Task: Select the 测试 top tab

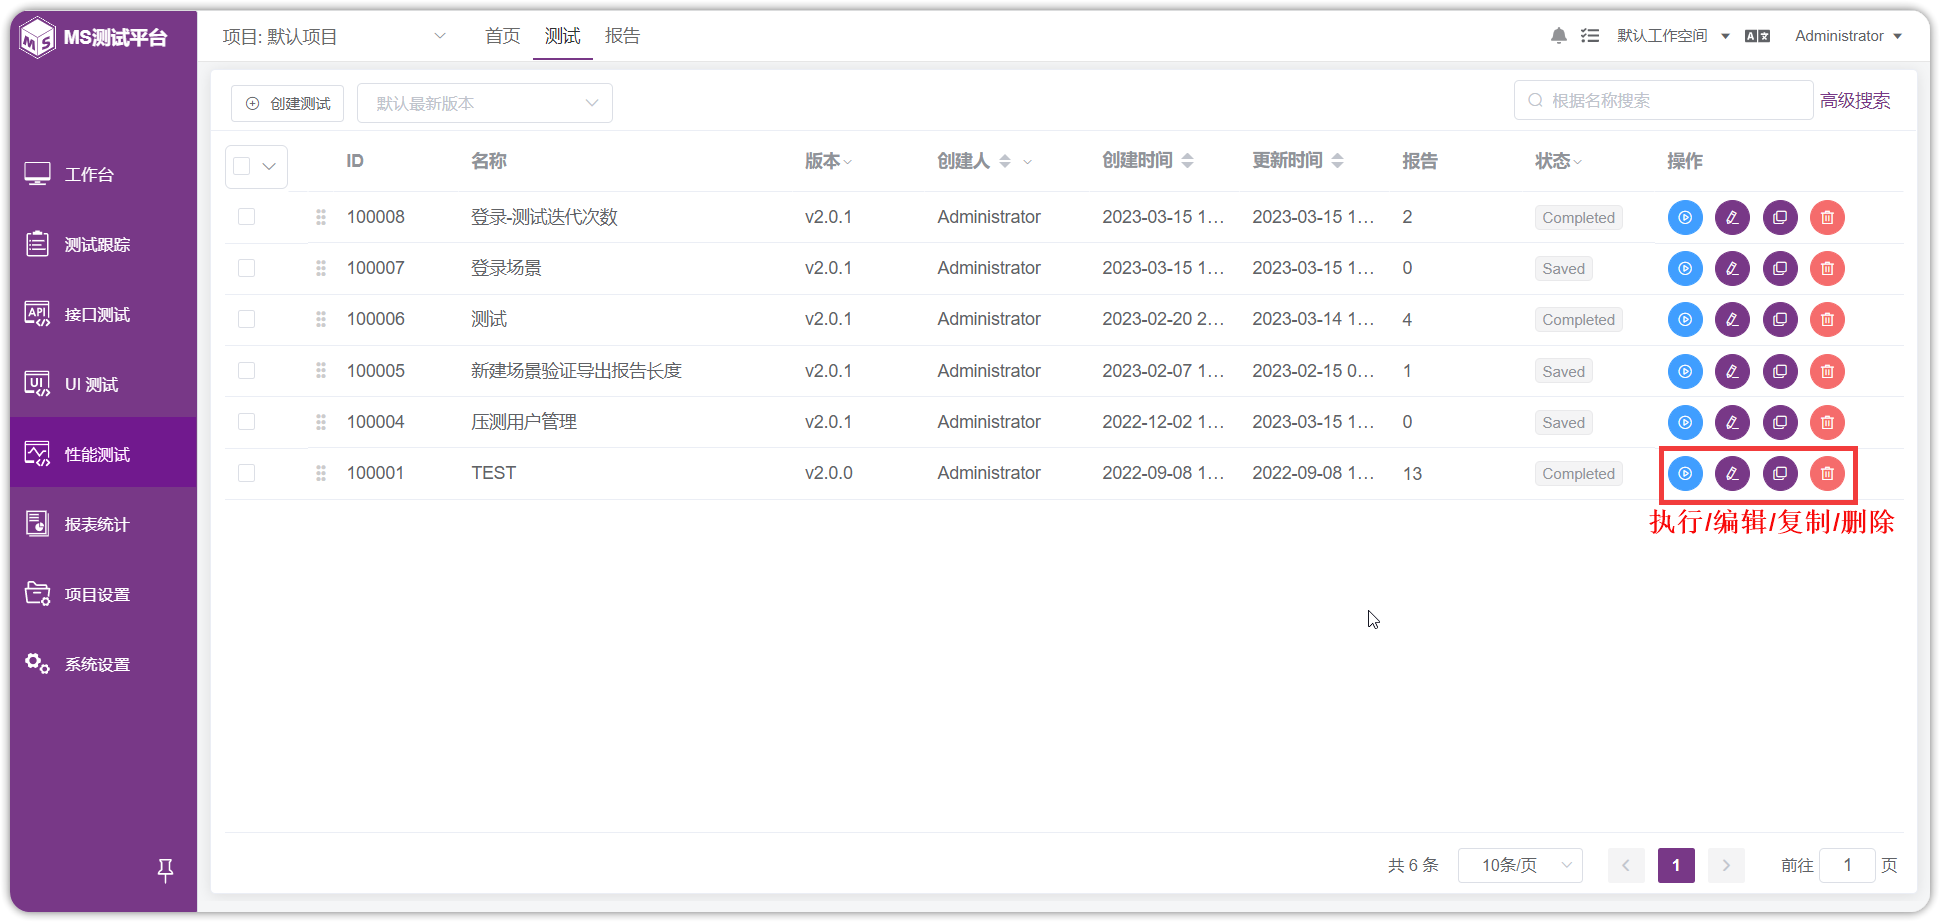Action: [562, 36]
